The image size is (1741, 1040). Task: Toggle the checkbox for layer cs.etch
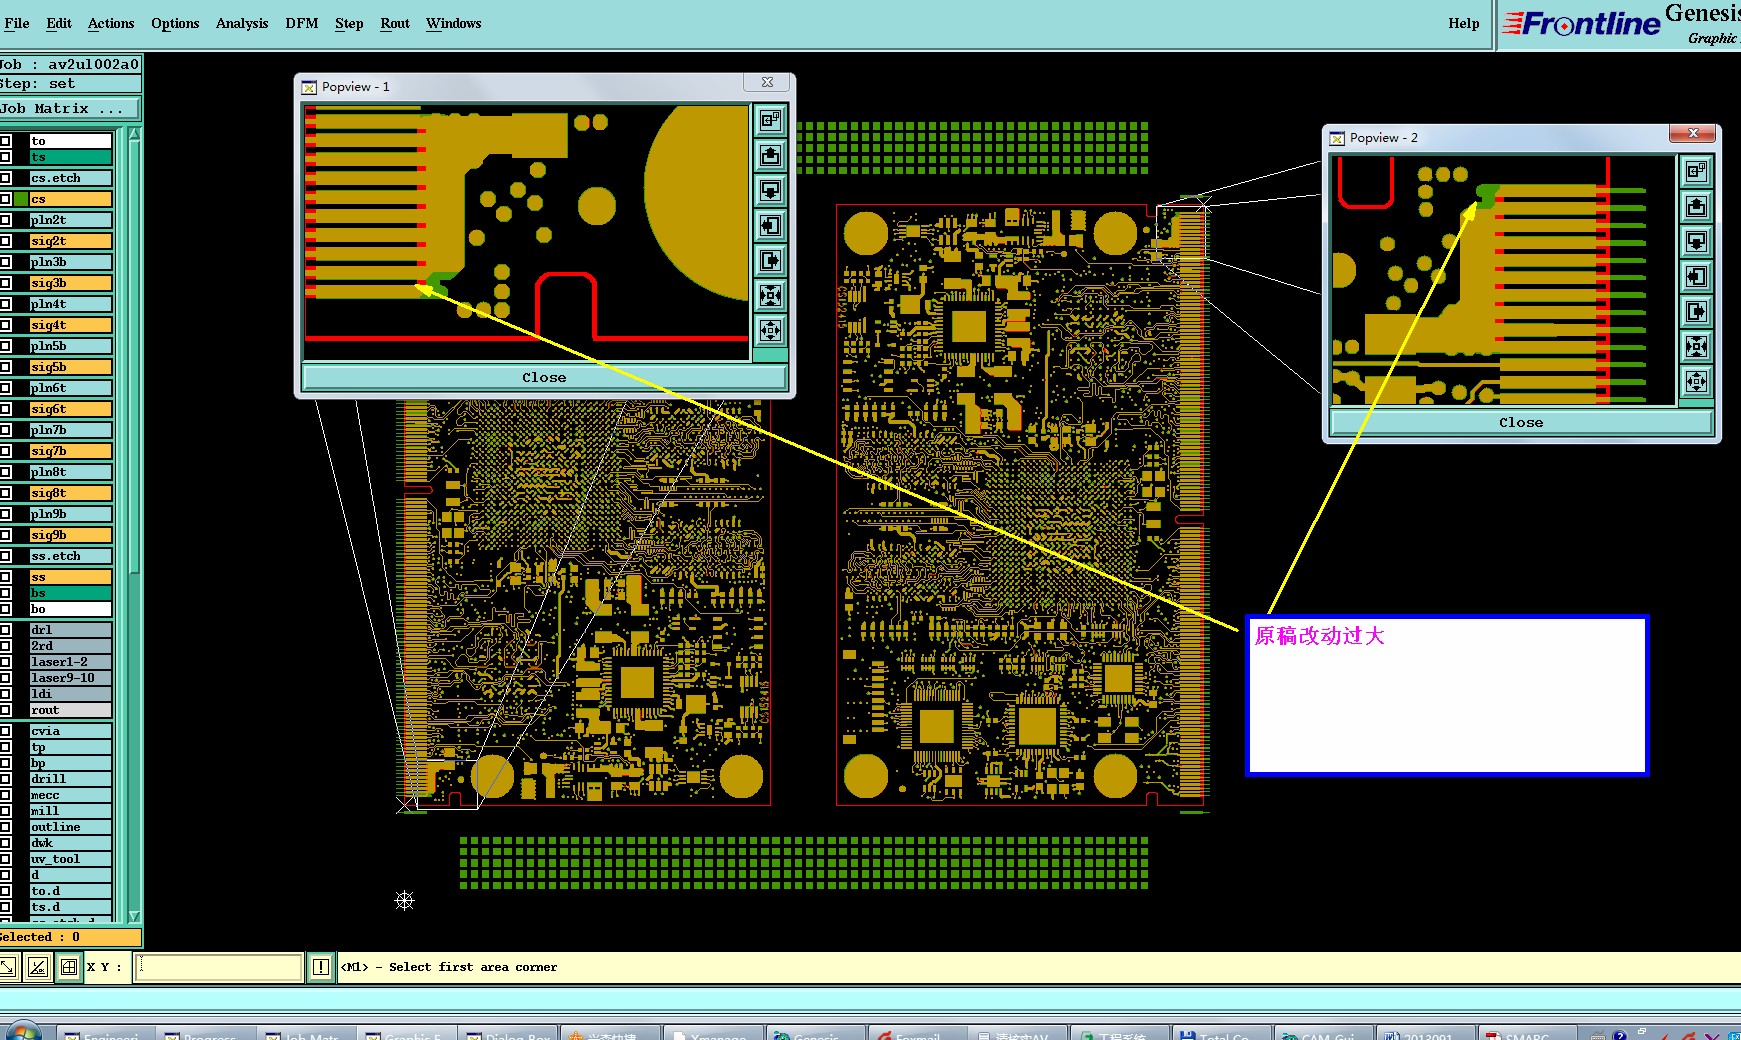point(6,178)
